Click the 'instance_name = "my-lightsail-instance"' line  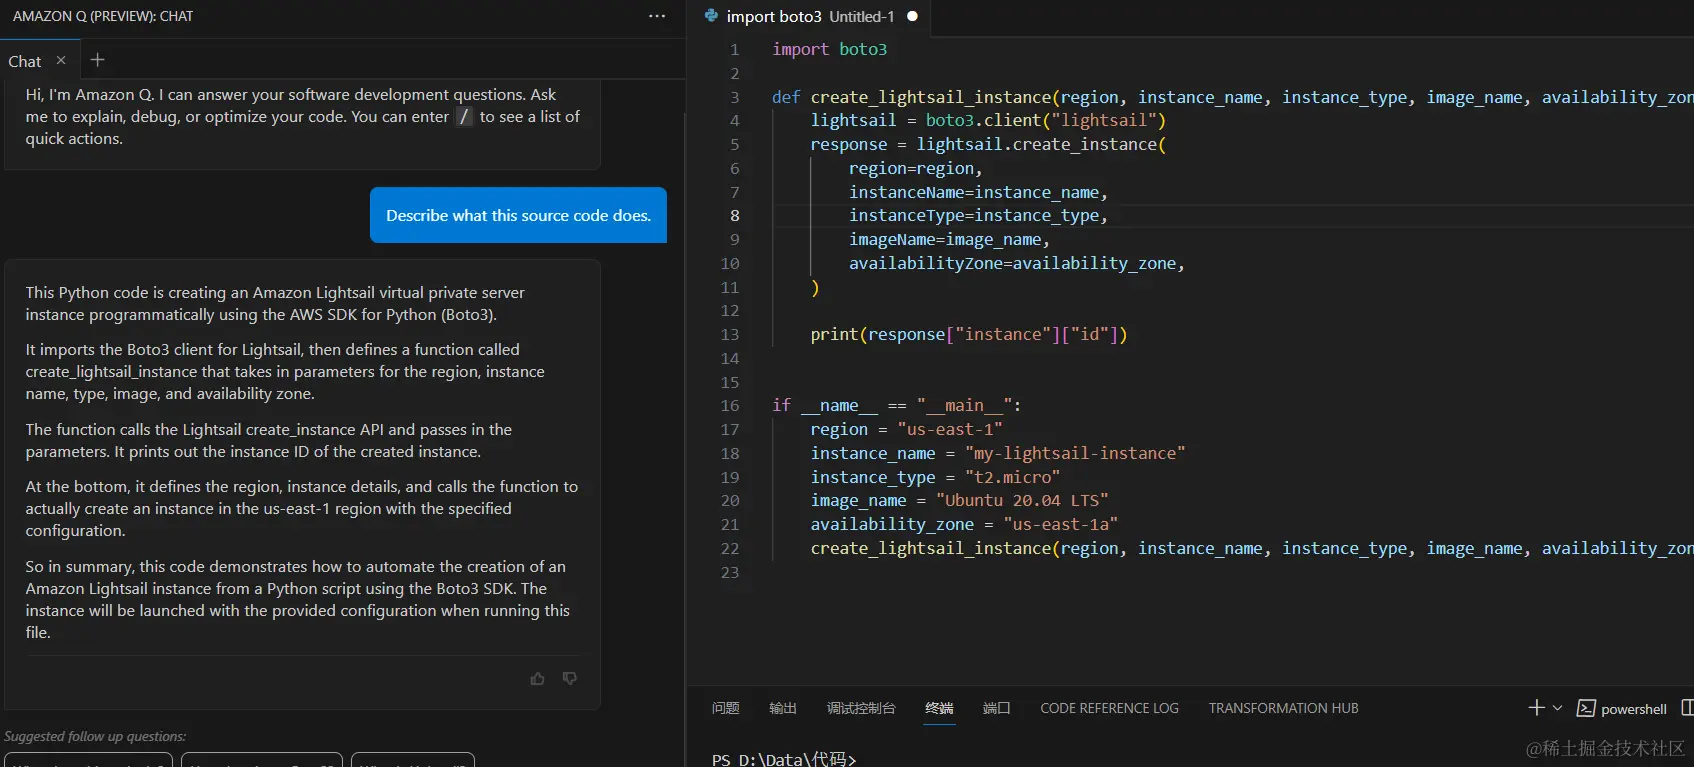[998, 453]
